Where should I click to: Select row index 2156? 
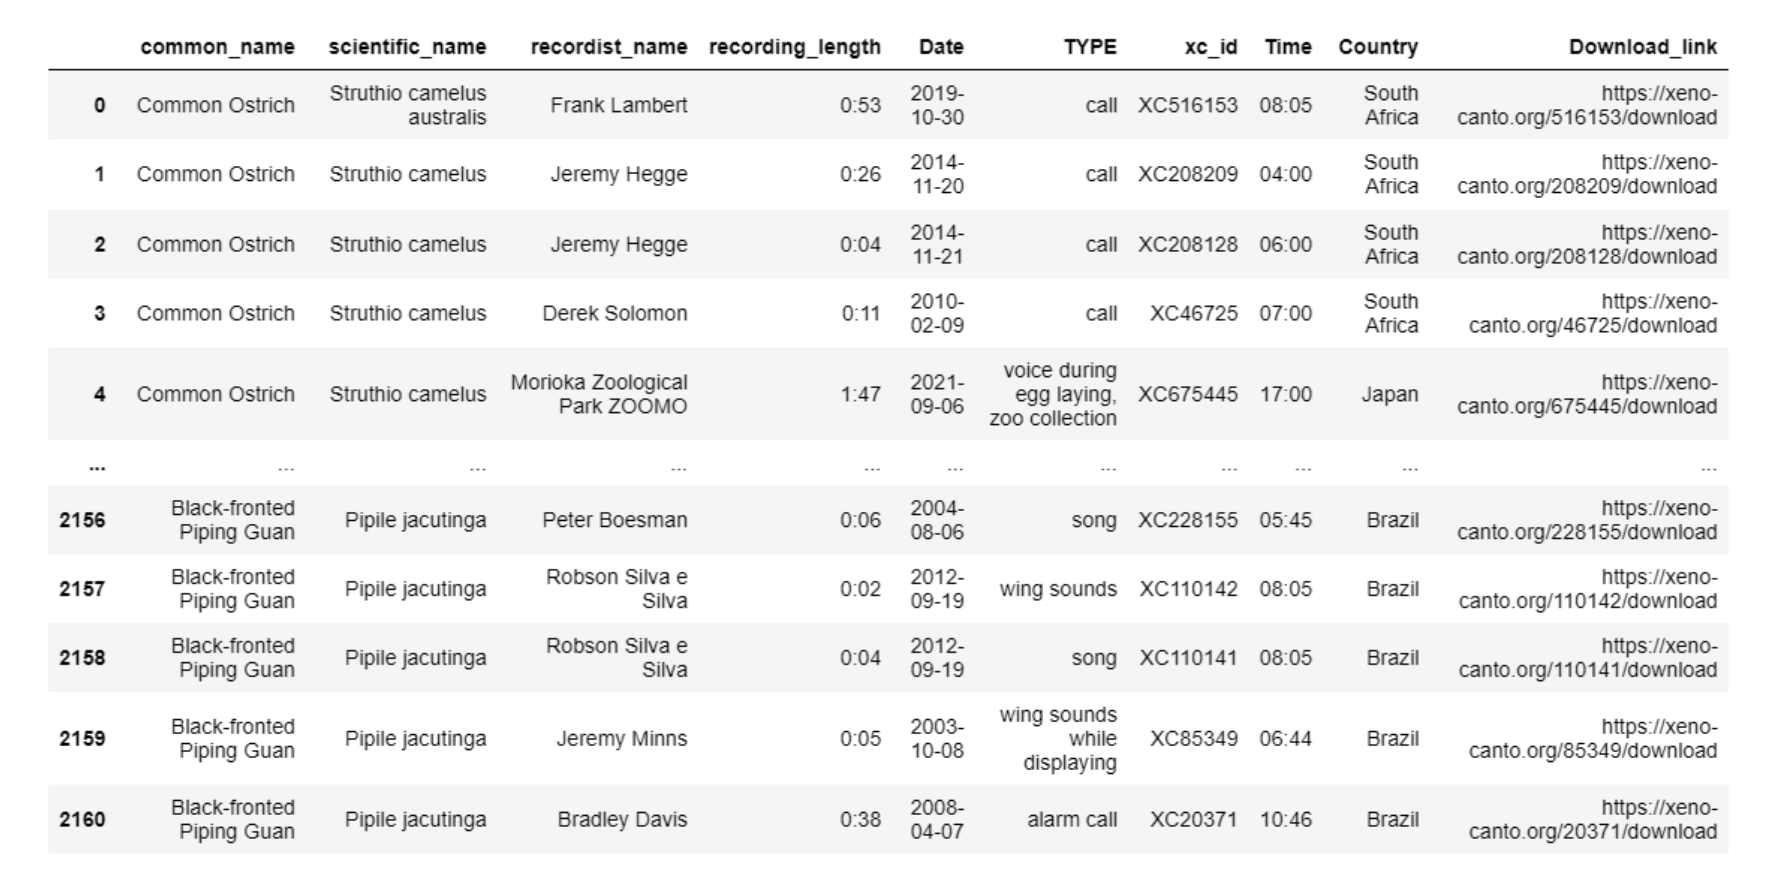coord(82,520)
